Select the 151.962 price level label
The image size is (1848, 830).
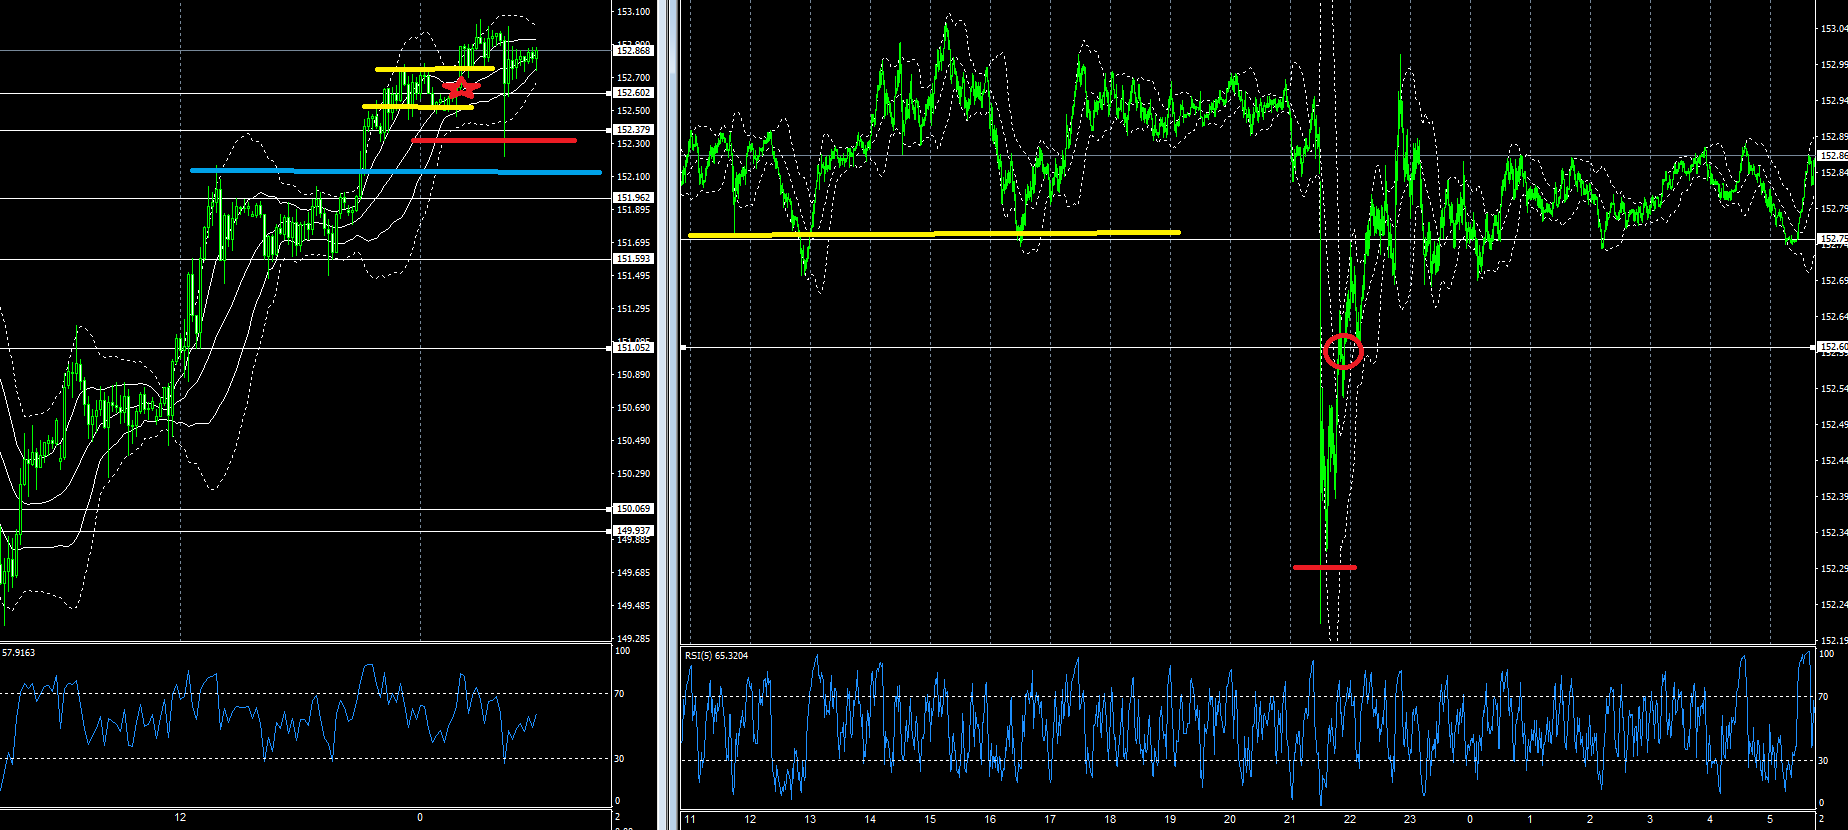(633, 198)
